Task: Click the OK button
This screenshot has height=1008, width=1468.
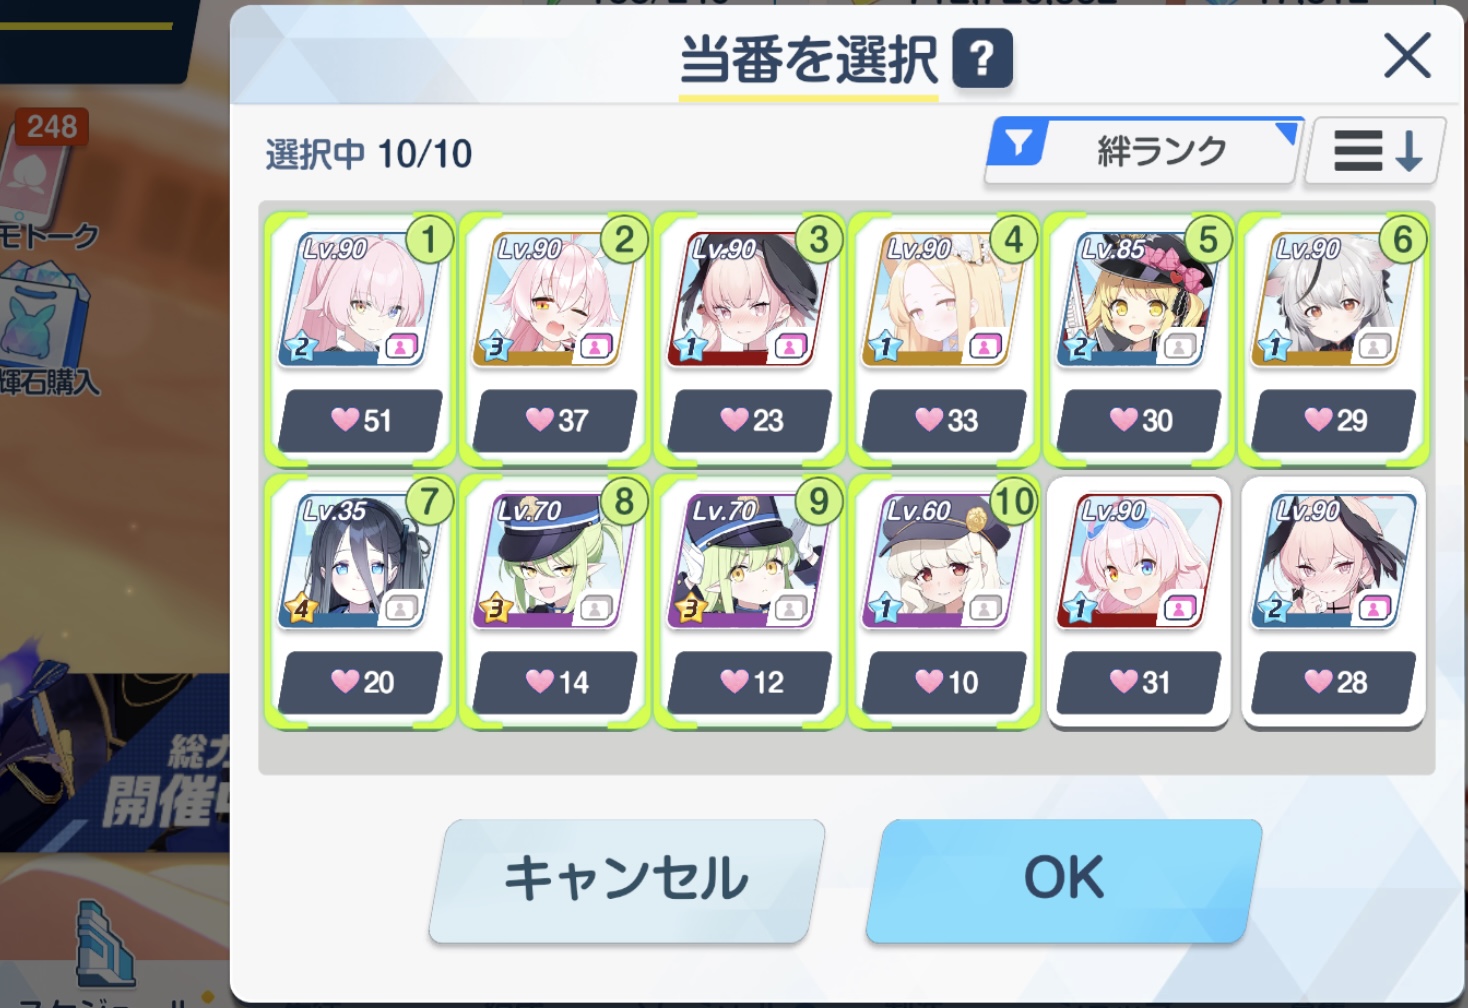Action: coord(1063,880)
